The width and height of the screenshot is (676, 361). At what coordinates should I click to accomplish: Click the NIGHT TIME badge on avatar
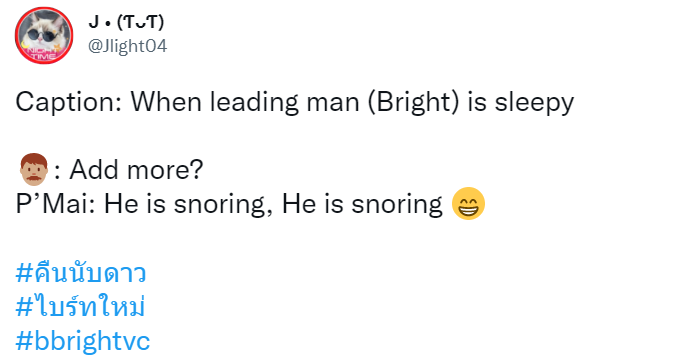point(42,53)
